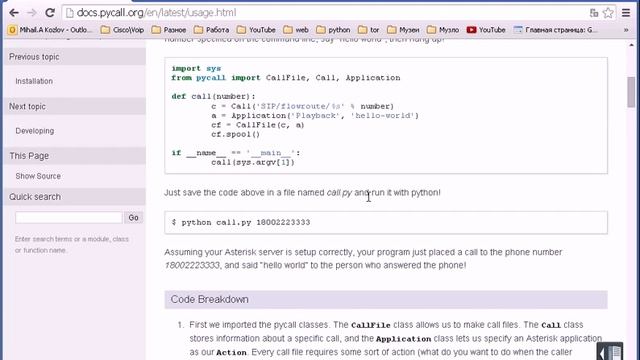640x360 pixels.
Task: Click the code line cf.spool()
Action: [x=236, y=134]
